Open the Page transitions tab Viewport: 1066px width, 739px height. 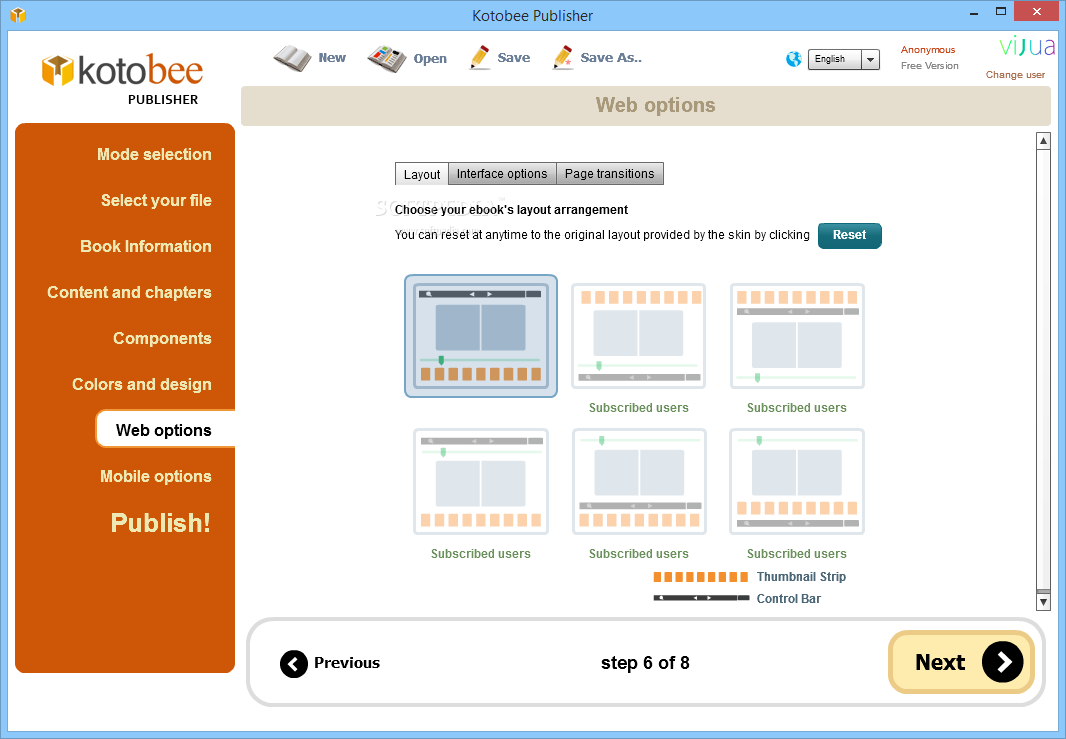point(609,174)
